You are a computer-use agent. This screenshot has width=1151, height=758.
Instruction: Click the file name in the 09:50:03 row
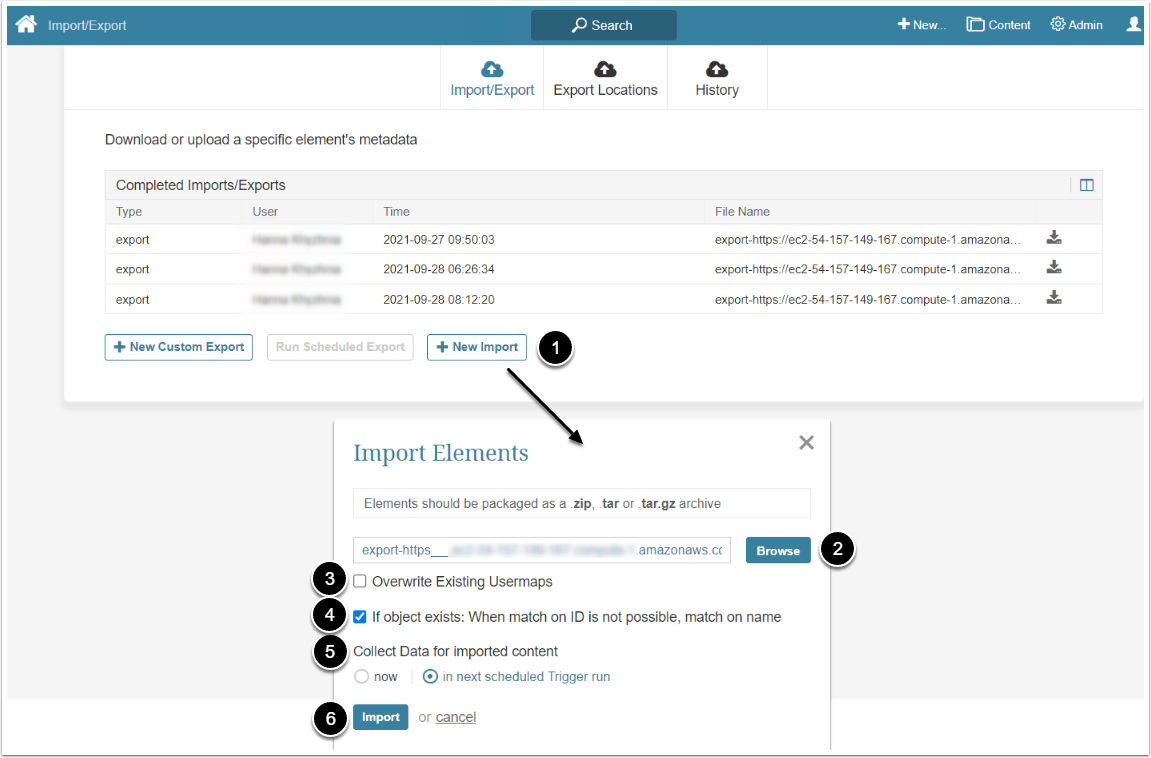click(x=868, y=239)
